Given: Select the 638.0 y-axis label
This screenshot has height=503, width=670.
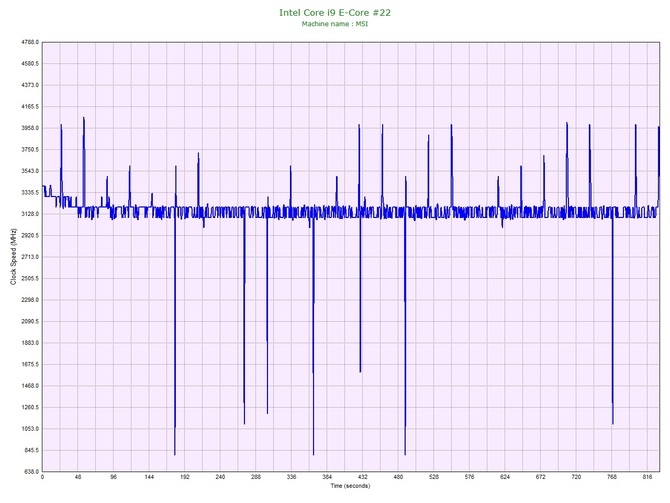Looking at the screenshot, I should tap(31, 472).
